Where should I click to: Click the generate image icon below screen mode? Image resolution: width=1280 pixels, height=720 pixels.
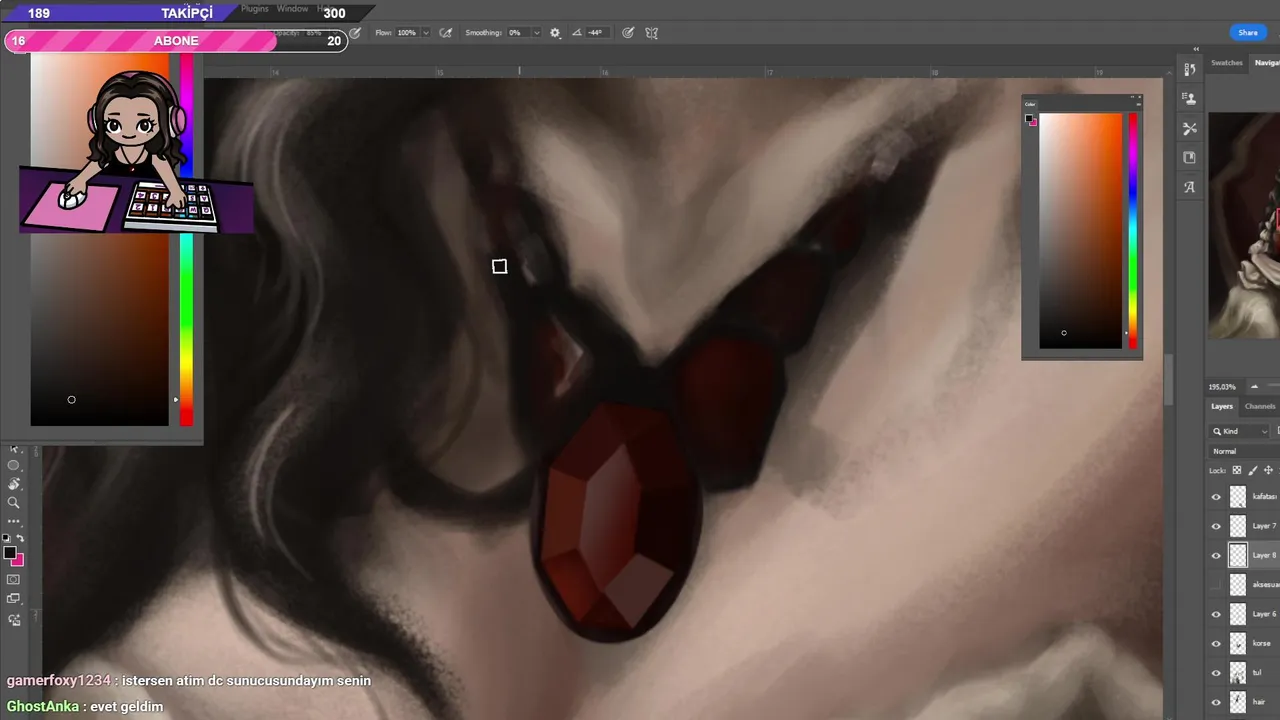(x=13, y=620)
